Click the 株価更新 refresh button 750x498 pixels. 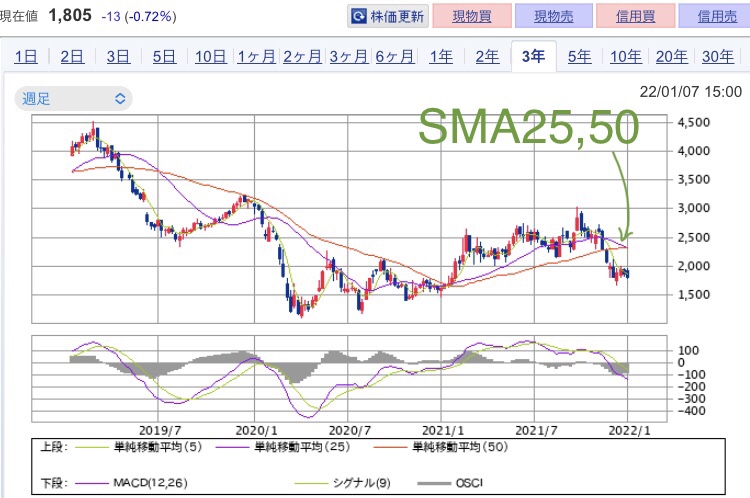(x=388, y=17)
